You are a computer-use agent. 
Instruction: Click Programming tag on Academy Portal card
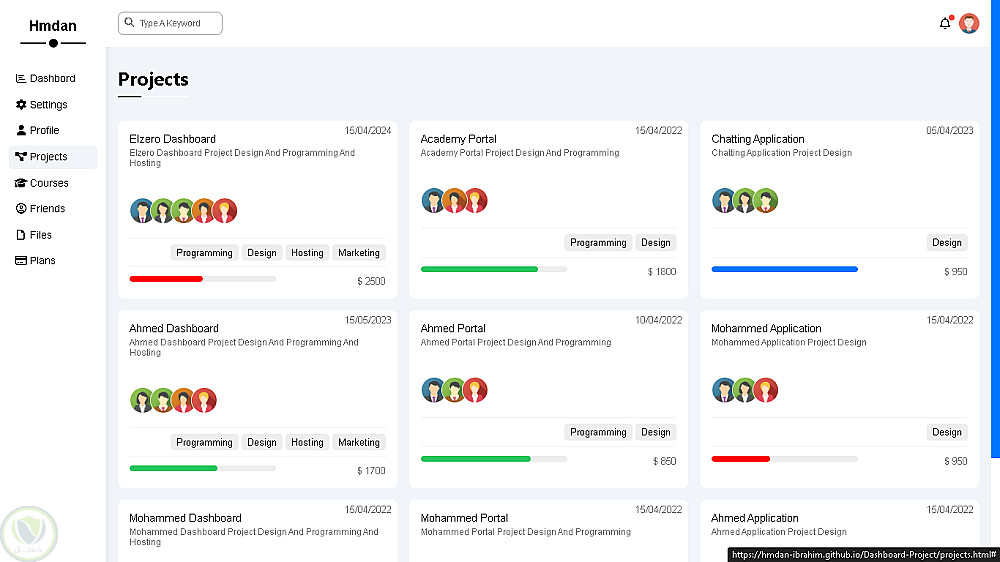tap(598, 243)
